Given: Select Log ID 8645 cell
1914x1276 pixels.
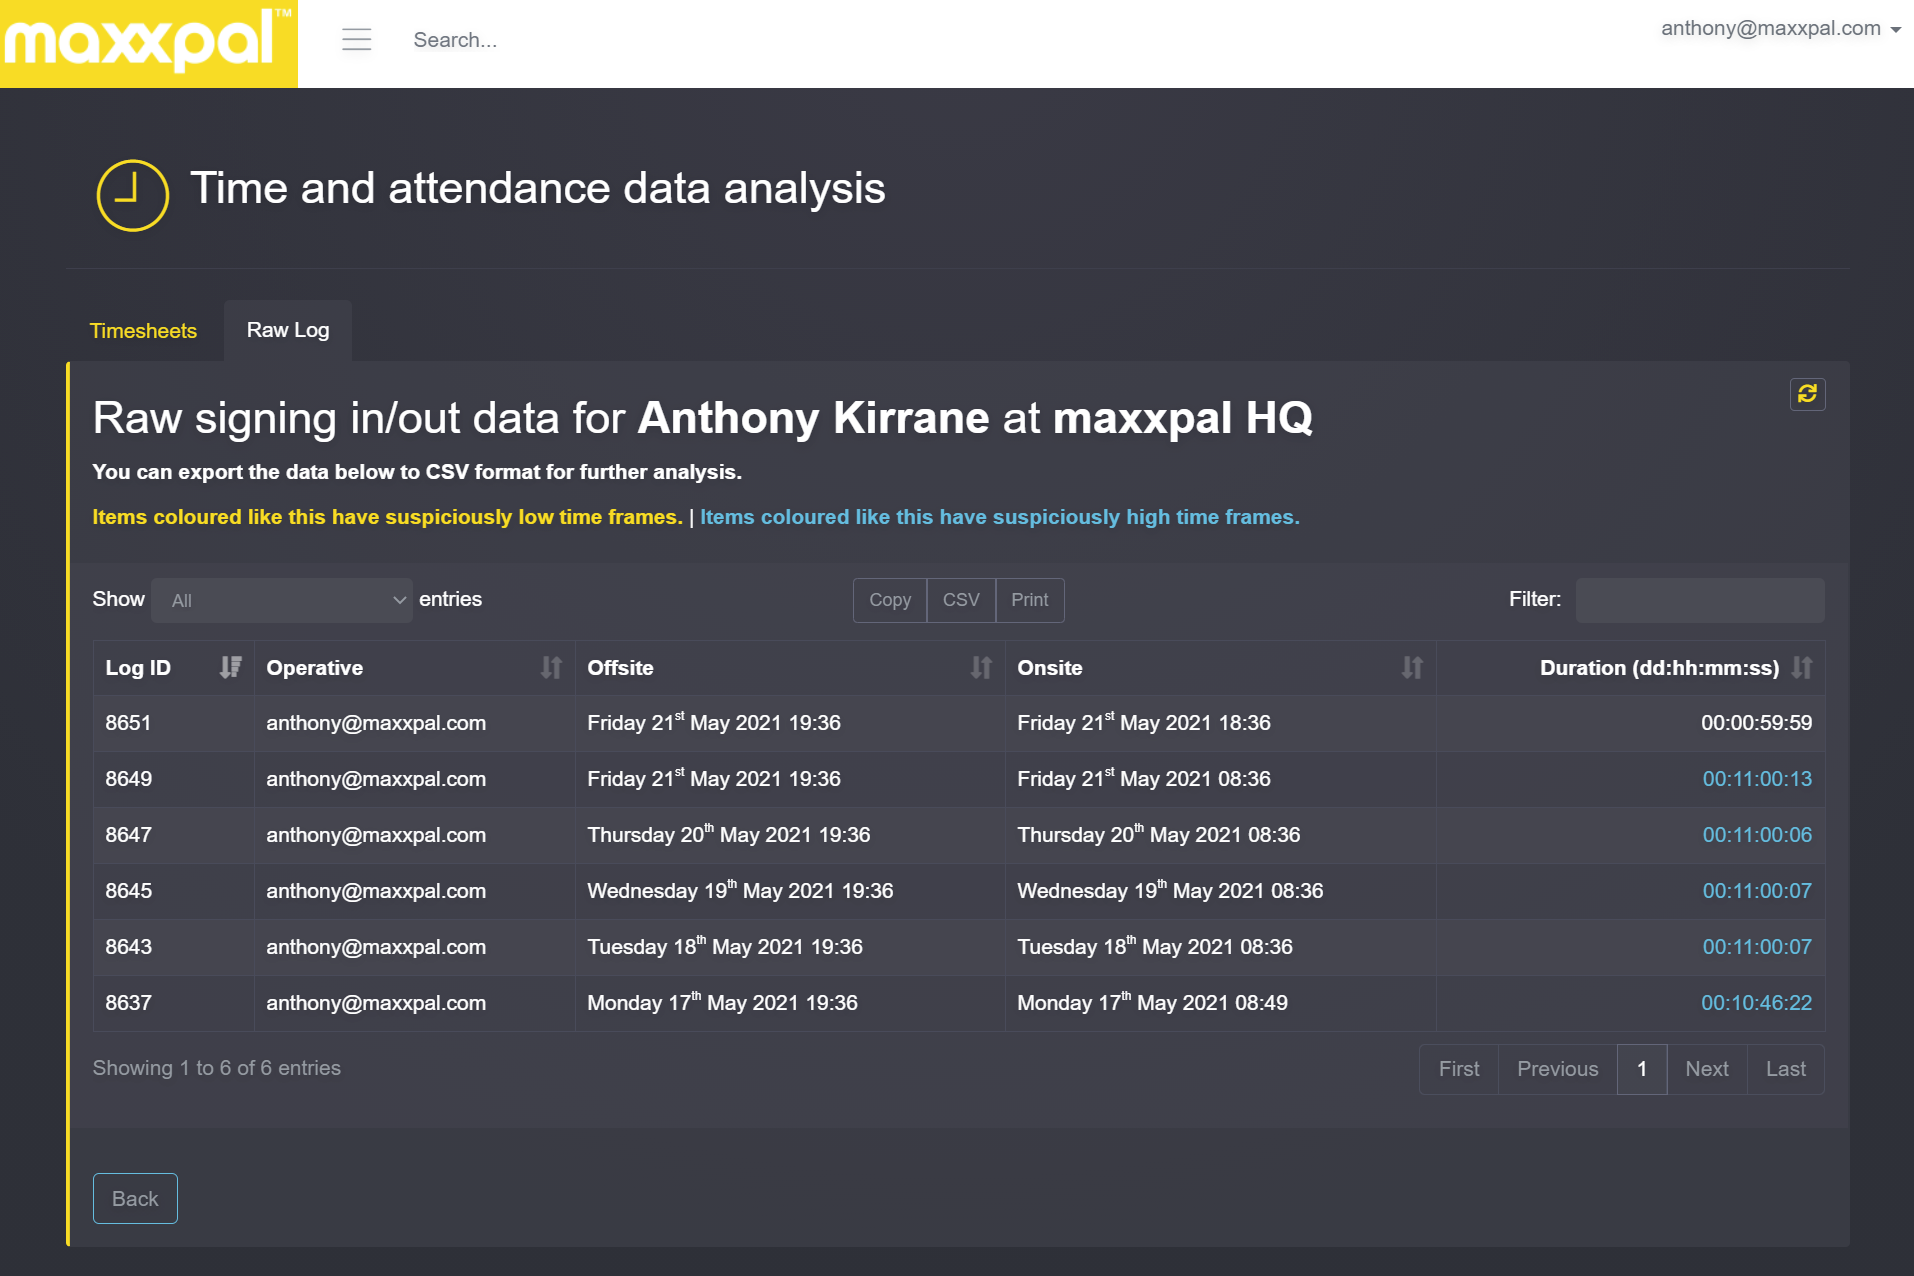Looking at the screenshot, I should click(174, 891).
